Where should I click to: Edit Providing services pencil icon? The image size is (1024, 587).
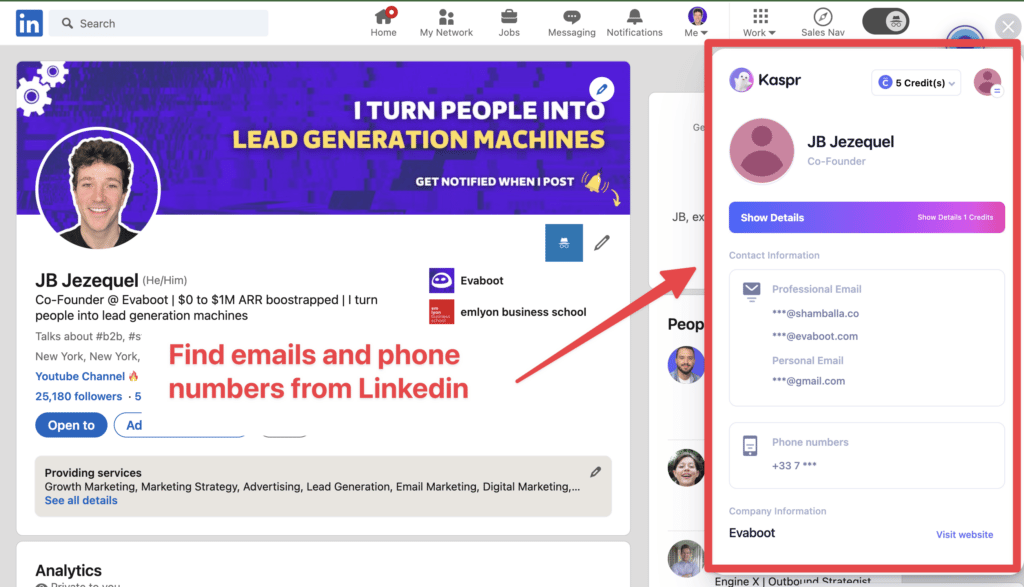click(596, 471)
